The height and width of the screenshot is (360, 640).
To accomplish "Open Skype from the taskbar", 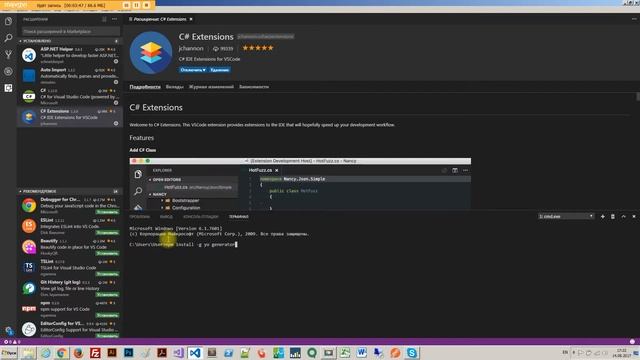I will coord(412,353).
